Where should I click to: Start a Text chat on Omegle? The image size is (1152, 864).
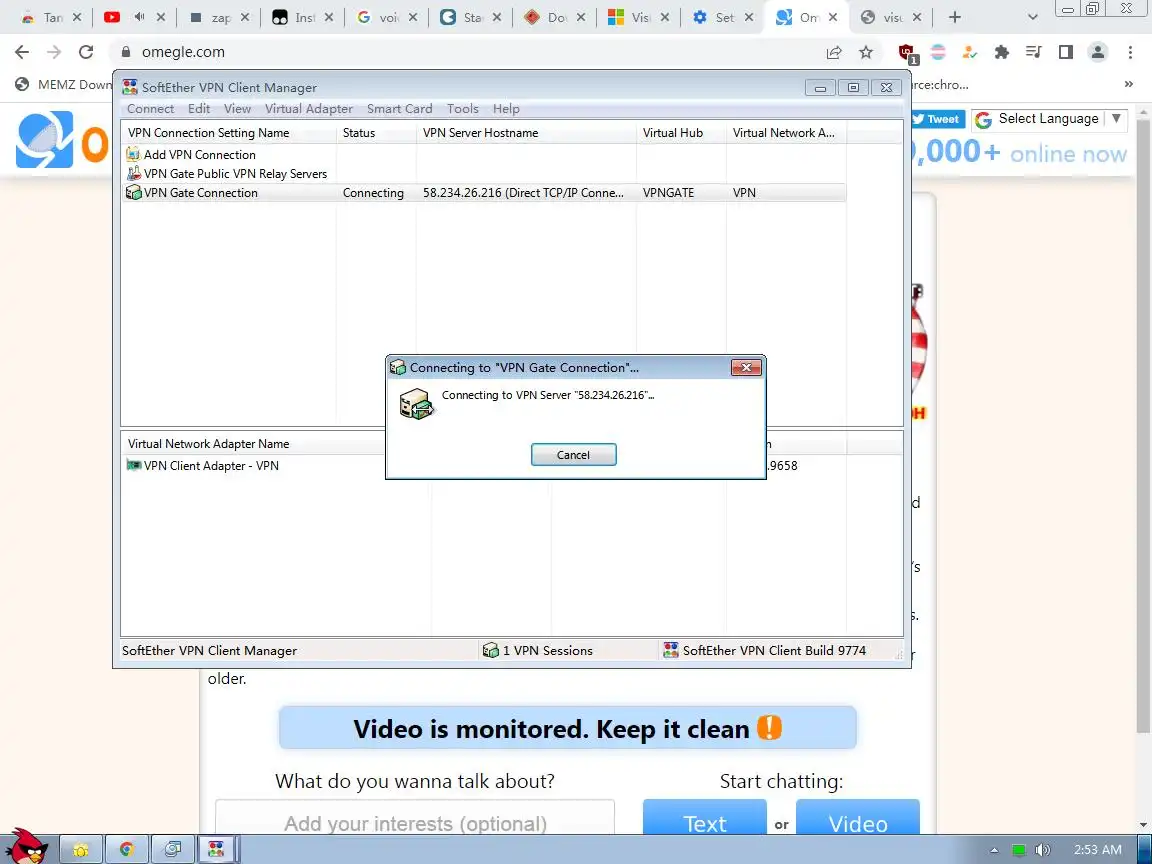(705, 819)
